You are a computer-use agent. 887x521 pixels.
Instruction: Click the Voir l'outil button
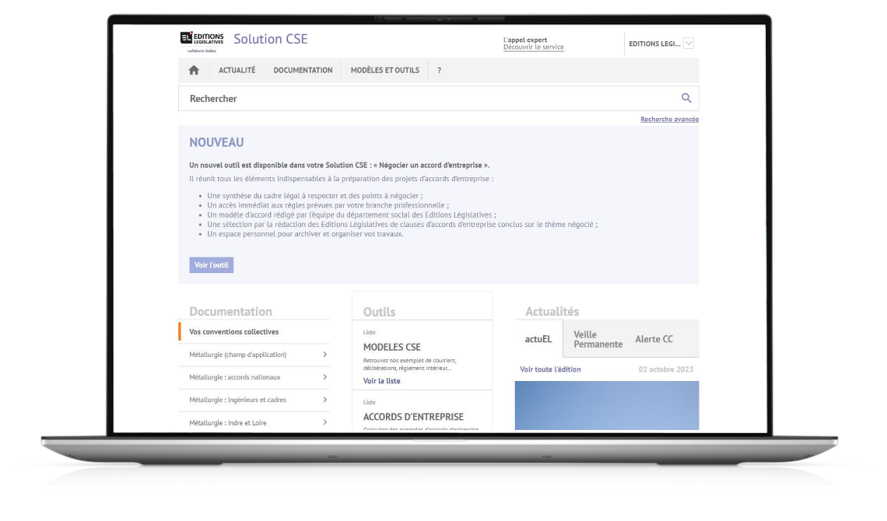click(x=211, y=265)
